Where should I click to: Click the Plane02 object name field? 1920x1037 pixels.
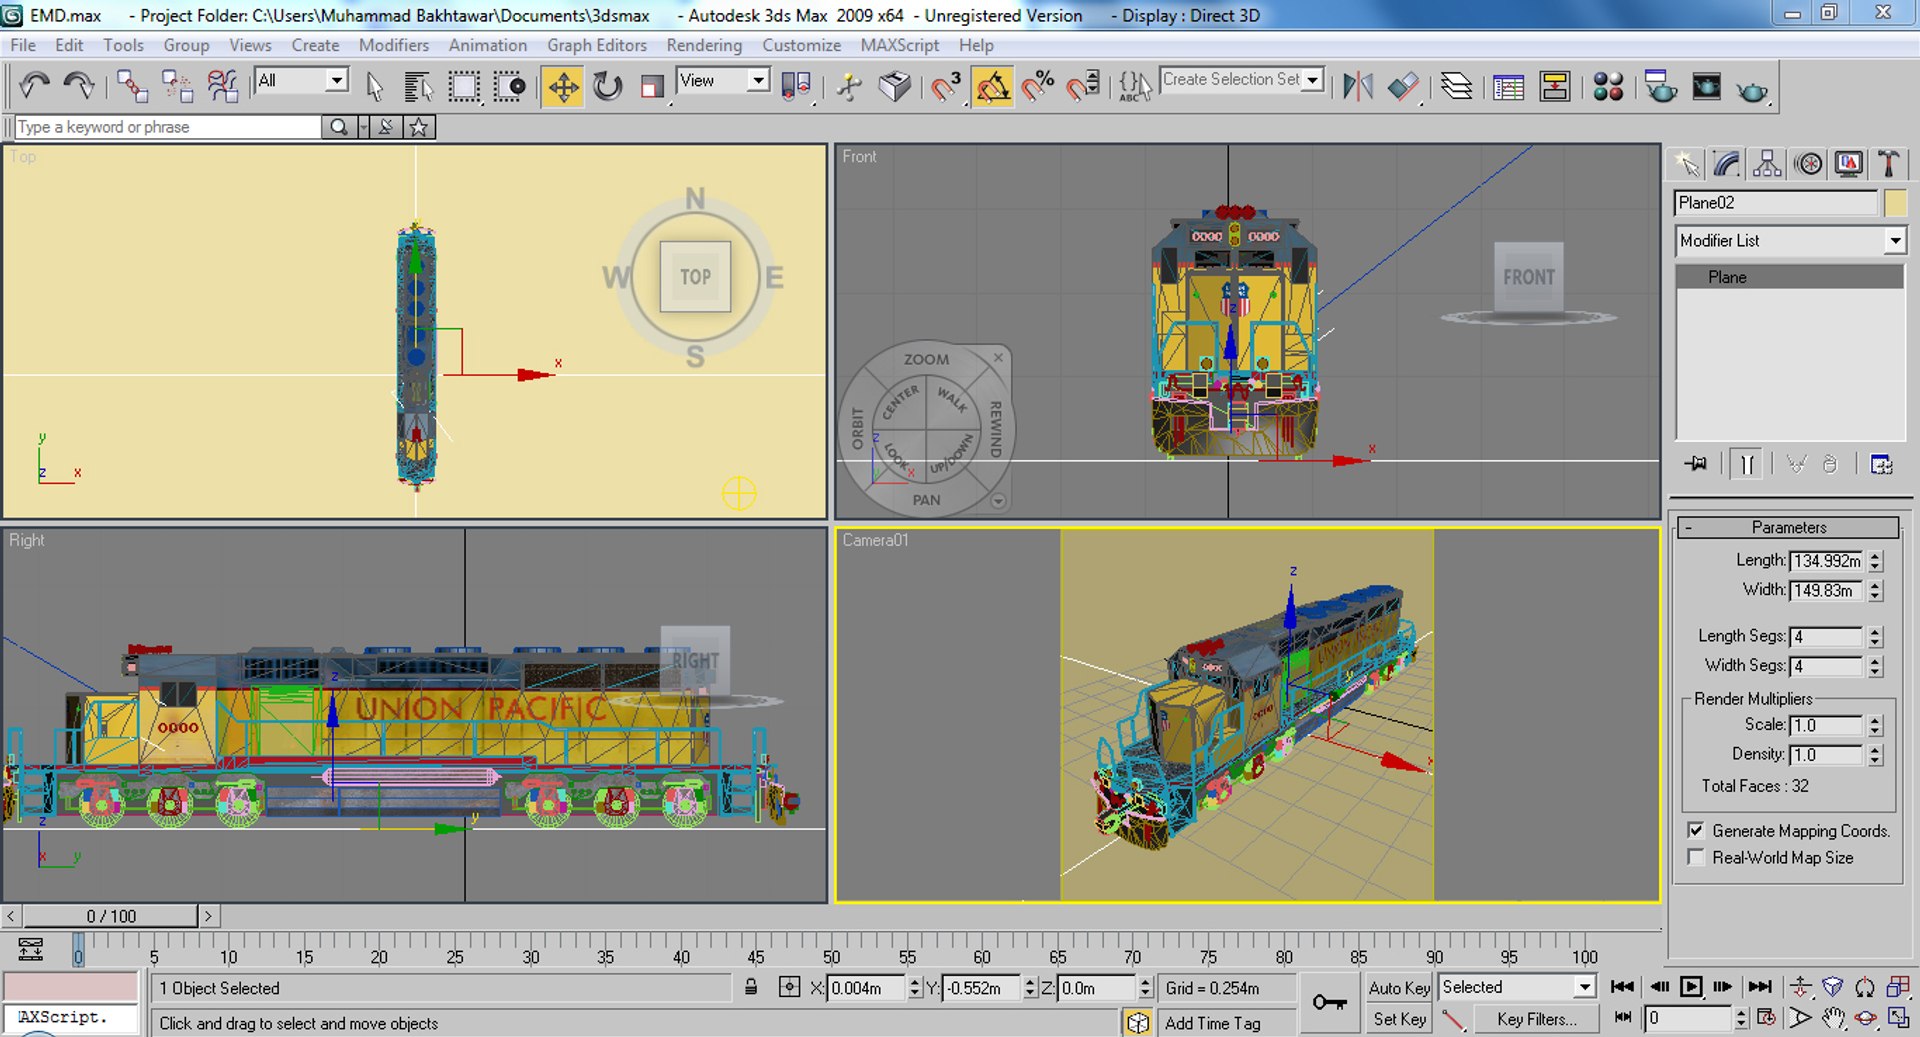[x=1776, y=203]
